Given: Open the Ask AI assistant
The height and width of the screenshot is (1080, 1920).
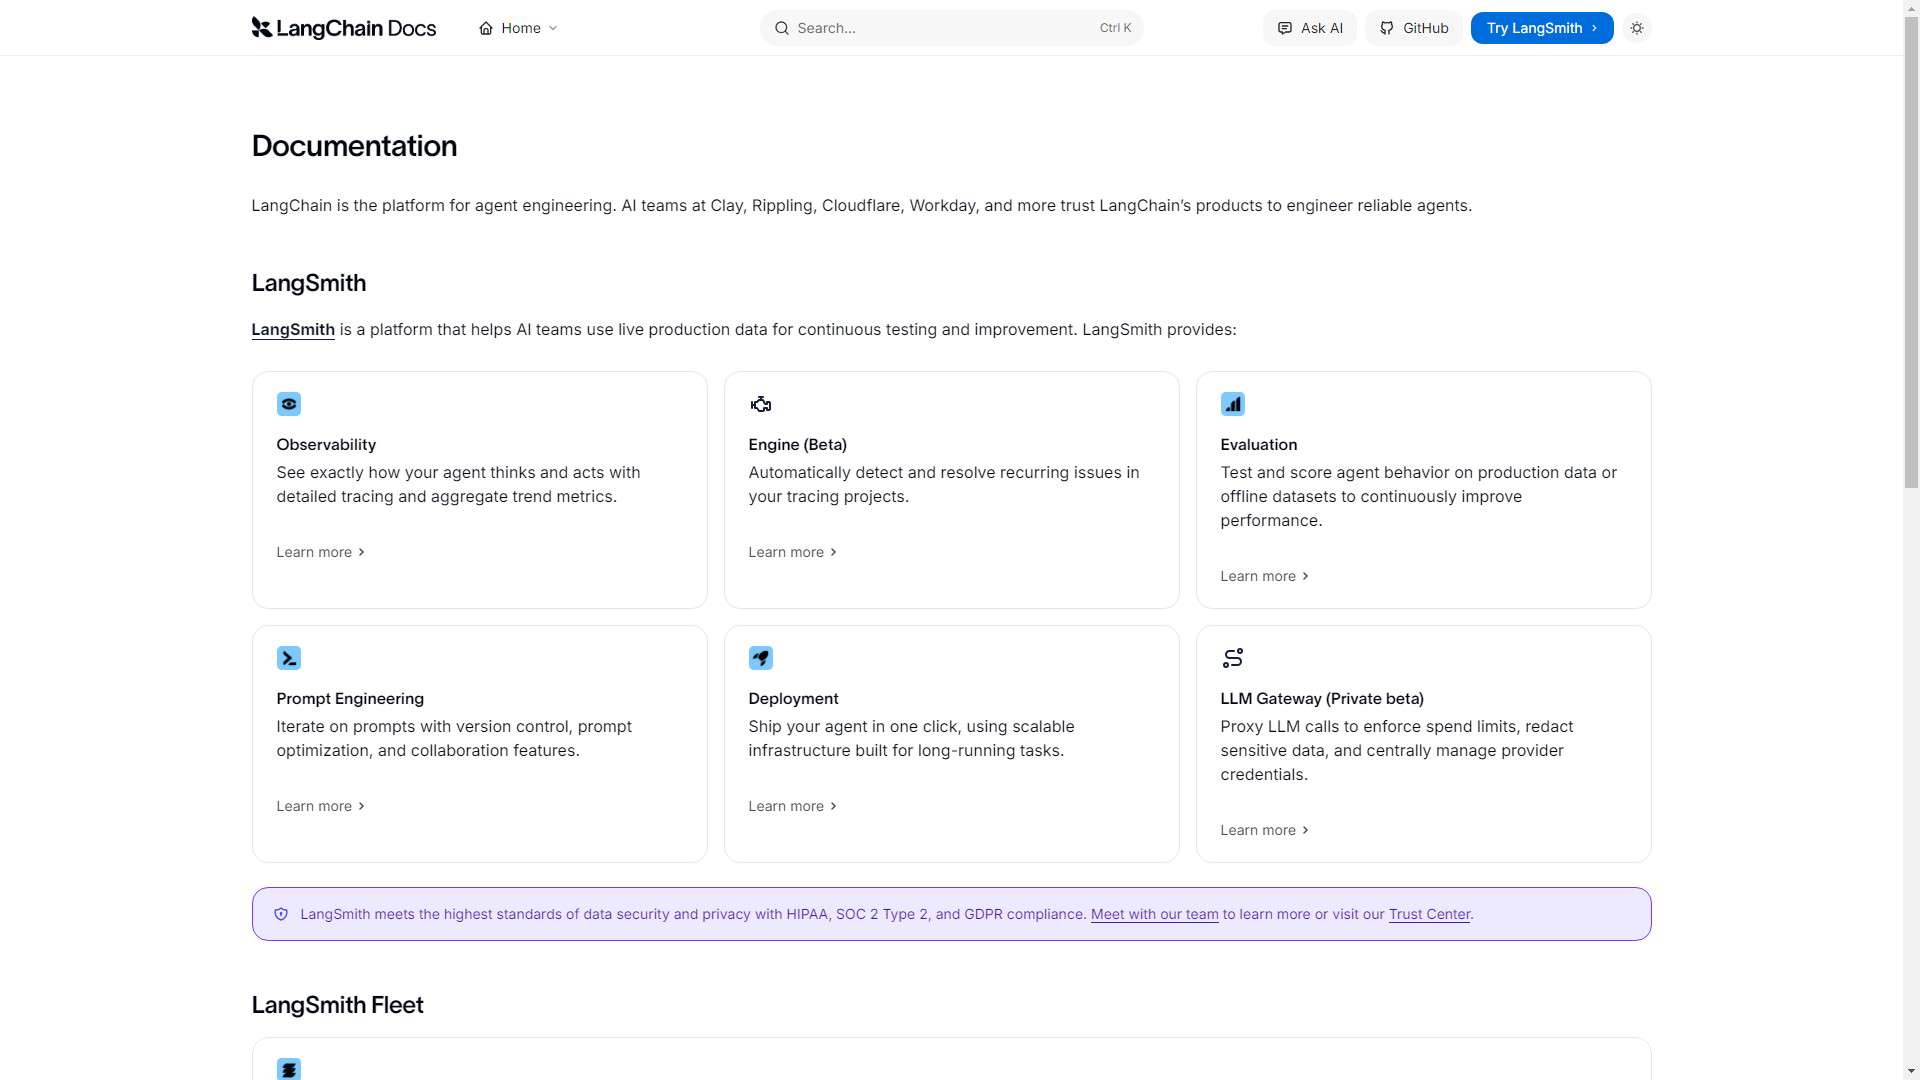Looking at the screenshot, I should pos(1310,28).
